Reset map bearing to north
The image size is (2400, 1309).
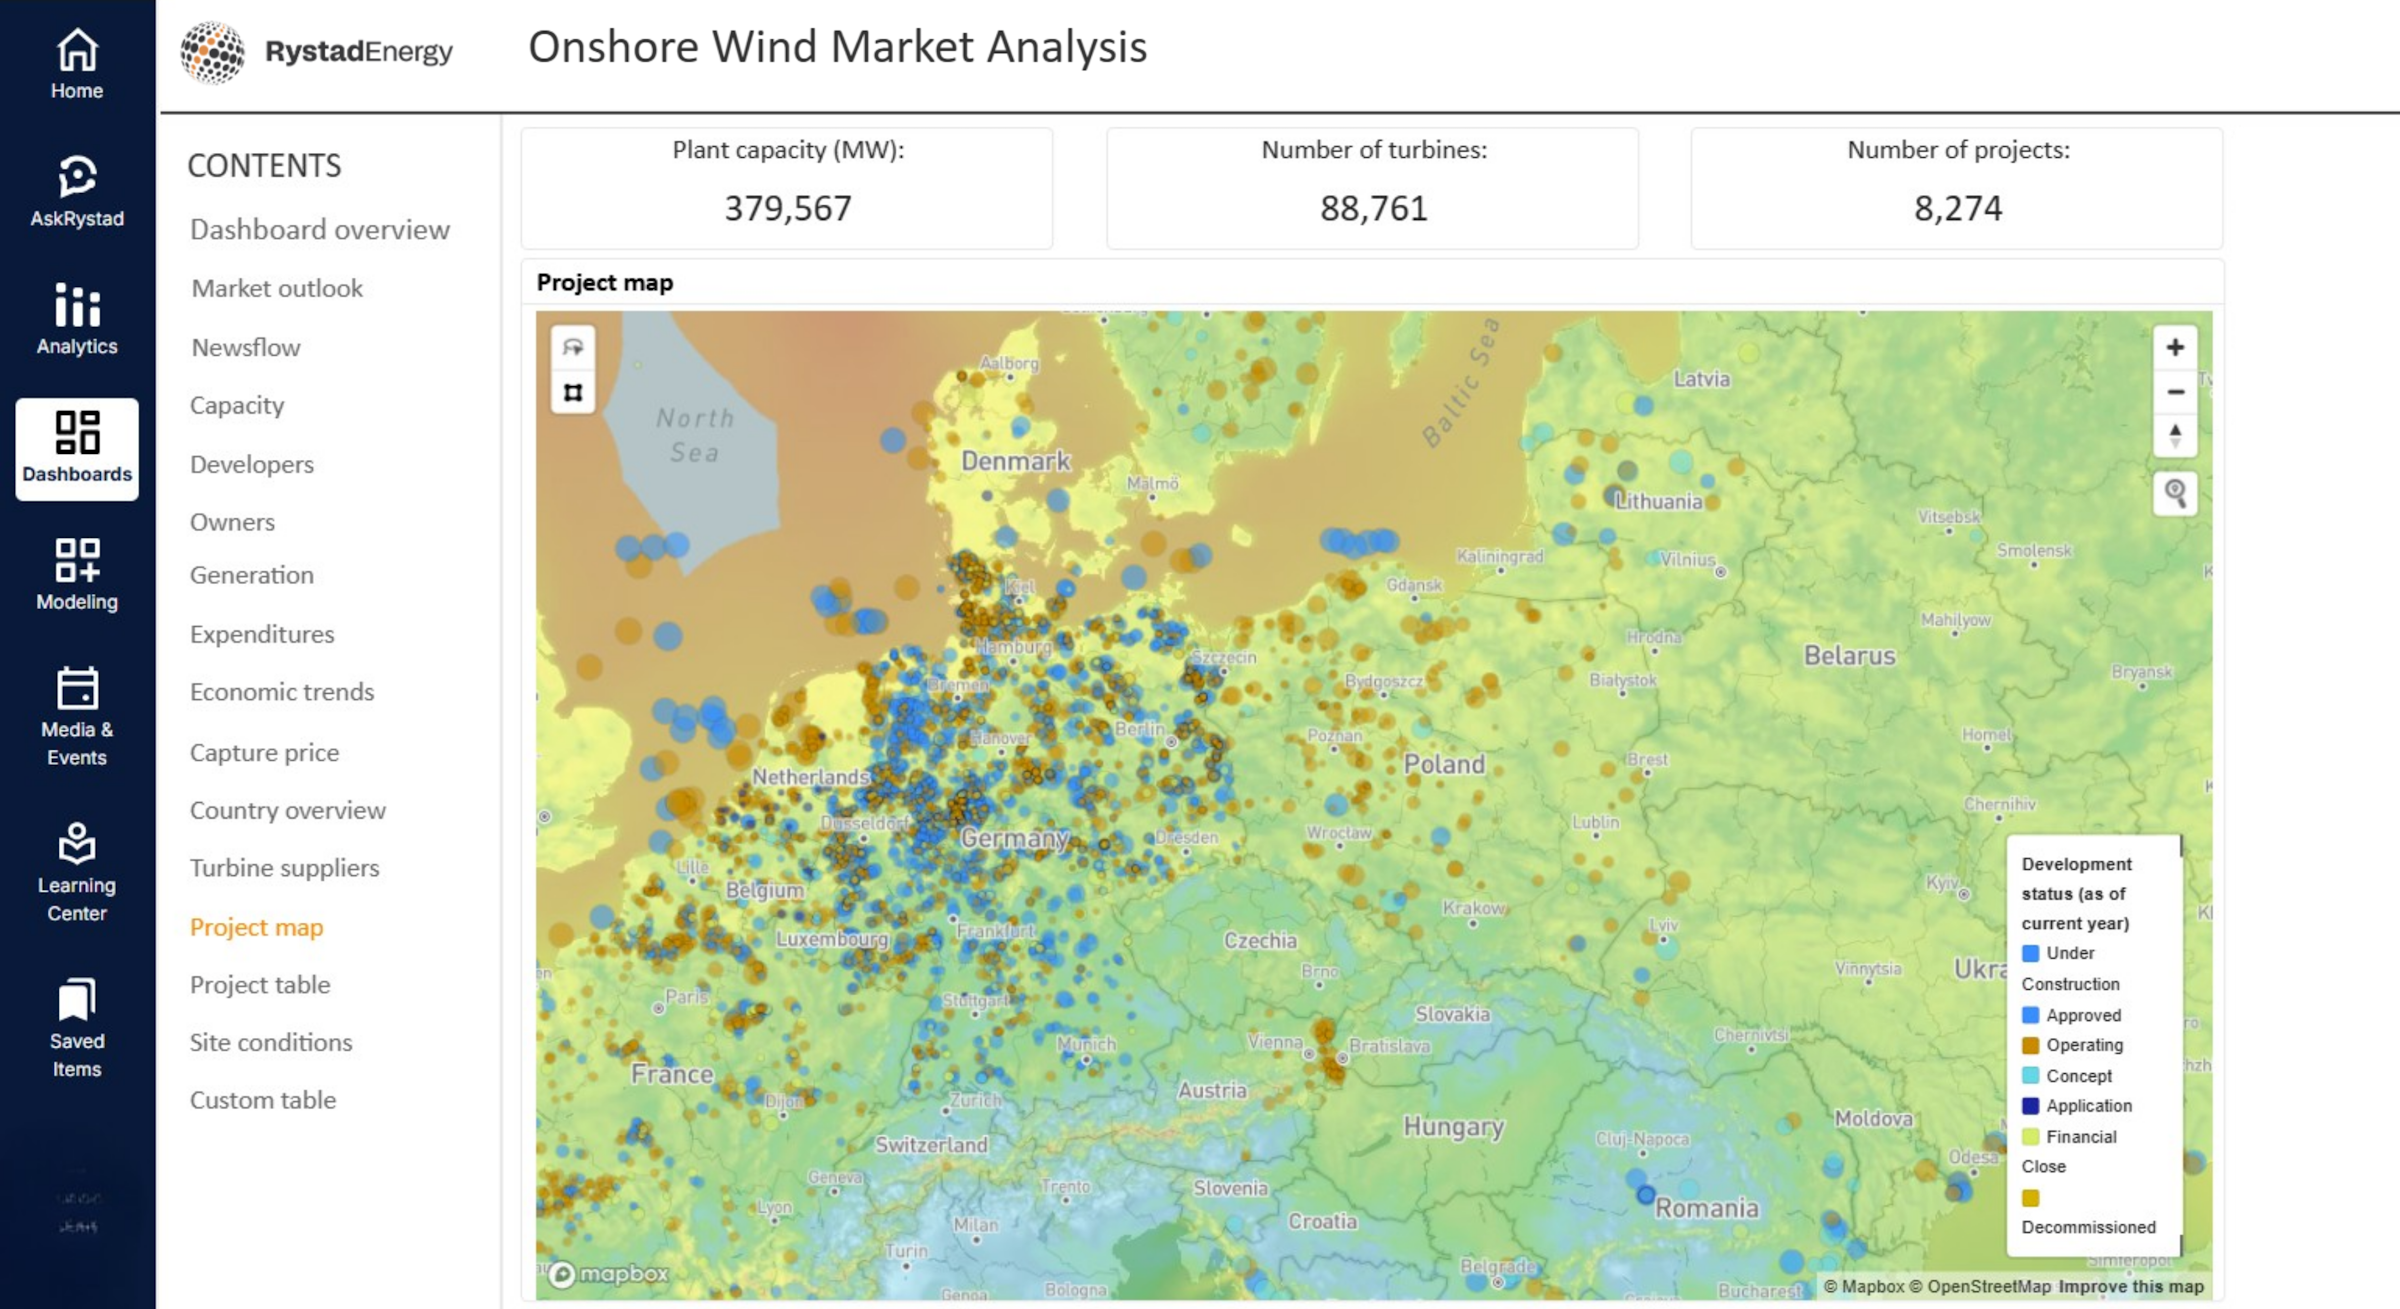coord(2175,435)
